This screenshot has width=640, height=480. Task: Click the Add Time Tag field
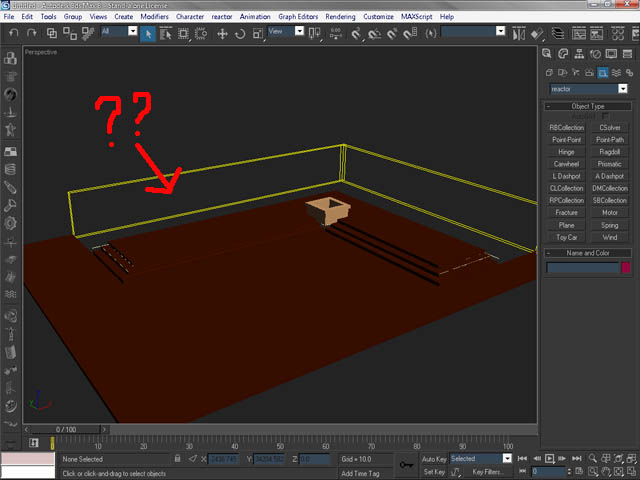[360, 473]
